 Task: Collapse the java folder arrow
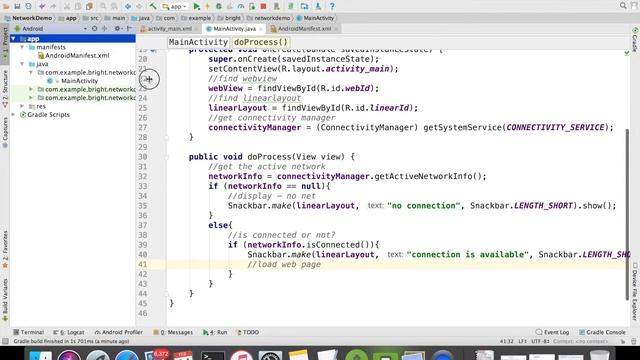coord(22,64)
